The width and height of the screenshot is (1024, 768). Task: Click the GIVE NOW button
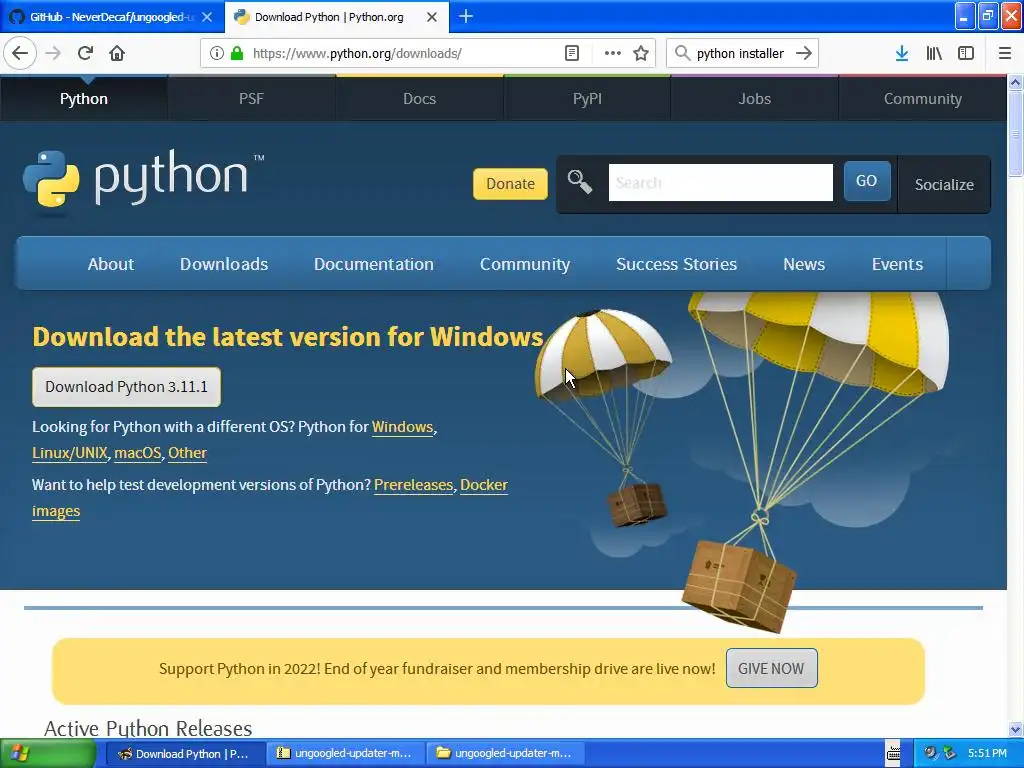coord(771,668)
